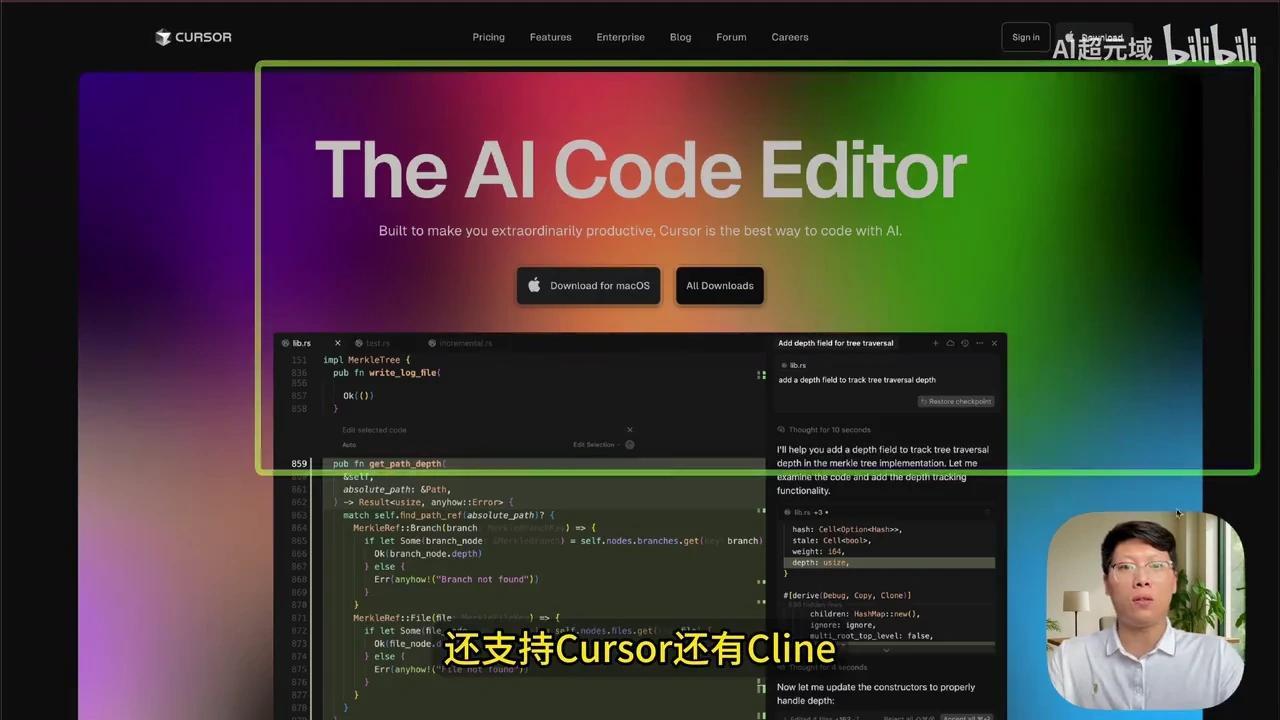The width and height of the screenshot is (1280, 720).
Task: Expand the 'Thought for 10 seconds' section
Action: (822, 429)
